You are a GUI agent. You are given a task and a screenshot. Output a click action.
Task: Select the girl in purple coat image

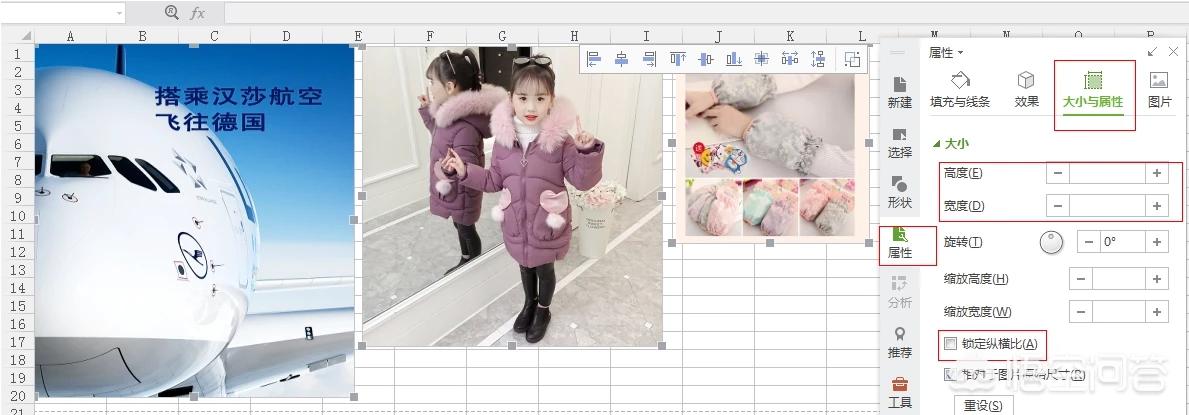pyautogui.click(x=512, y=196)
